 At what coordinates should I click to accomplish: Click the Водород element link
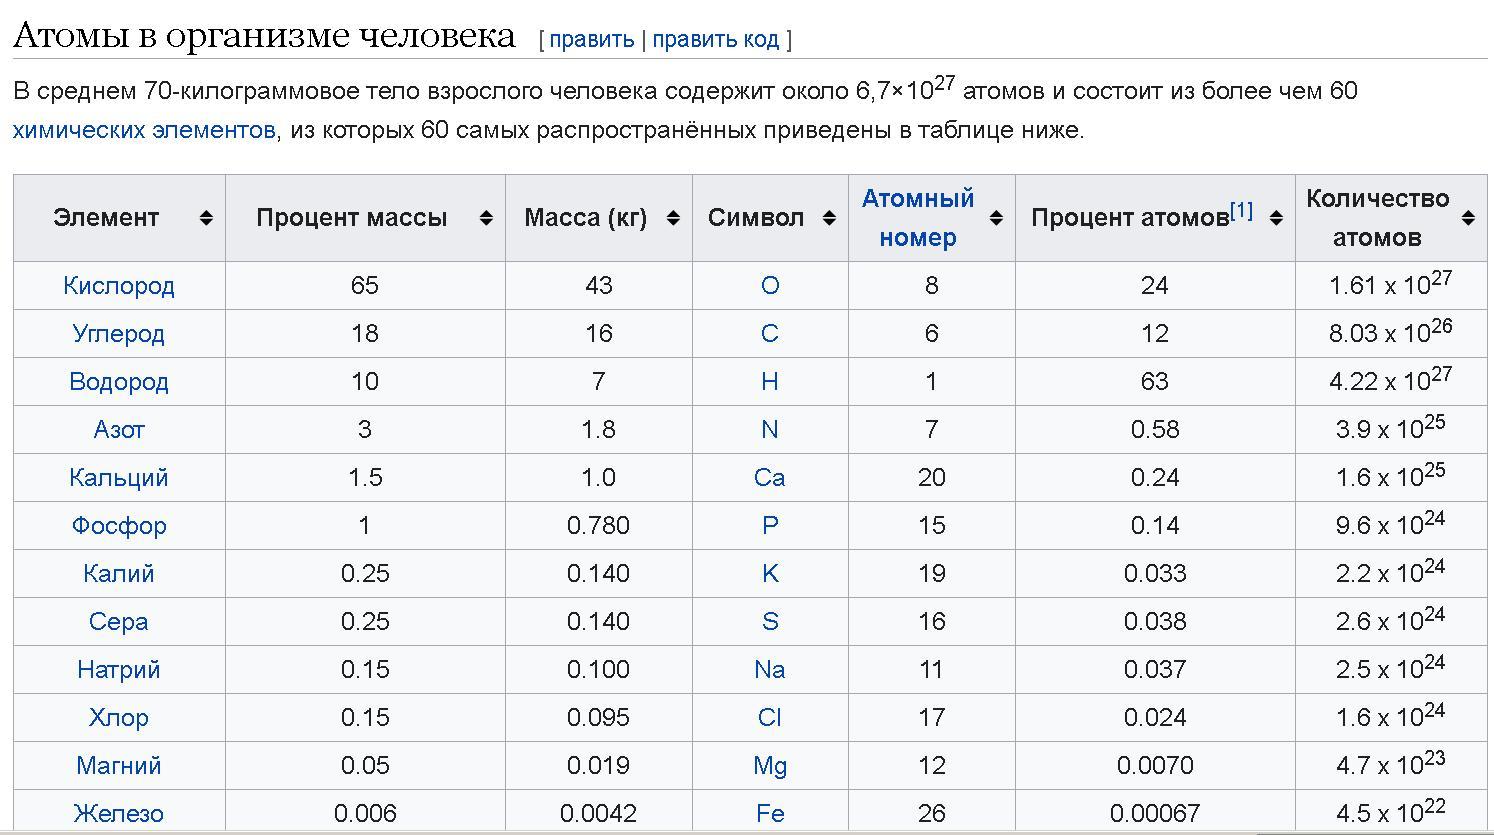pyautogui.click(x=119, y=382)
